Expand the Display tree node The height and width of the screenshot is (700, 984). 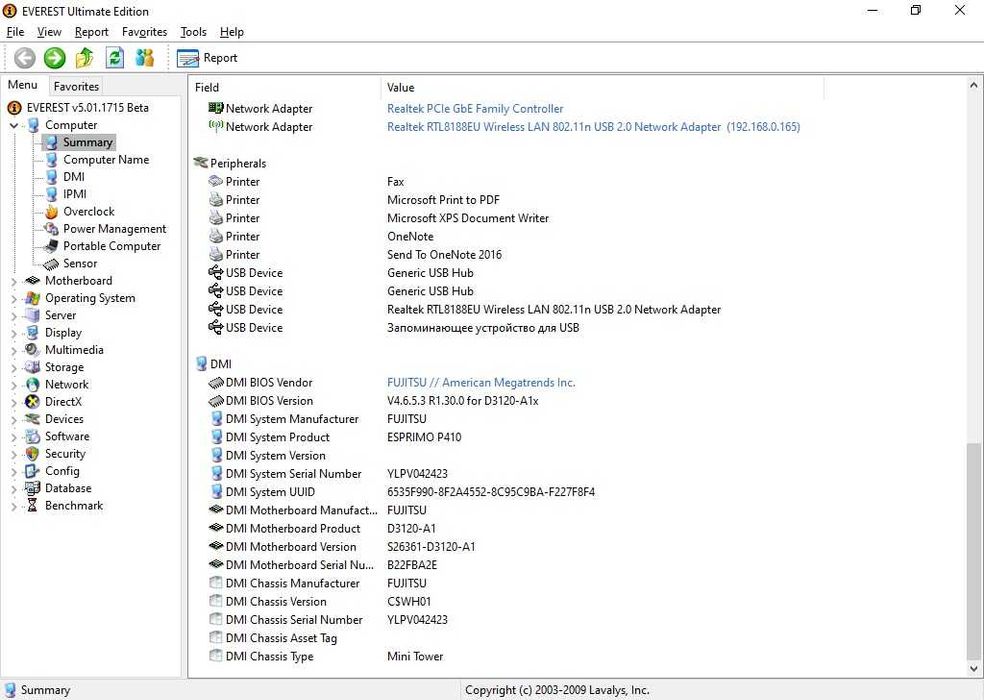coord(14,333)
